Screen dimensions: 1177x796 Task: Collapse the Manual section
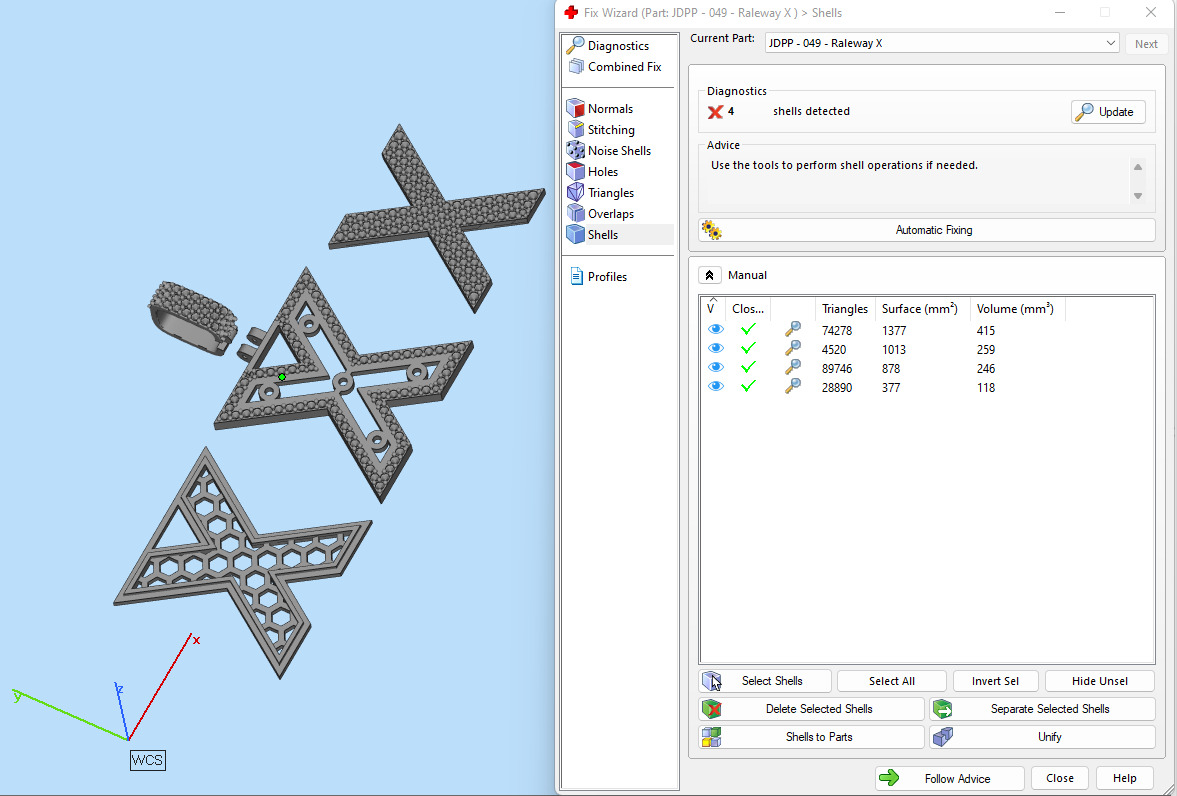tap(709, 275)
